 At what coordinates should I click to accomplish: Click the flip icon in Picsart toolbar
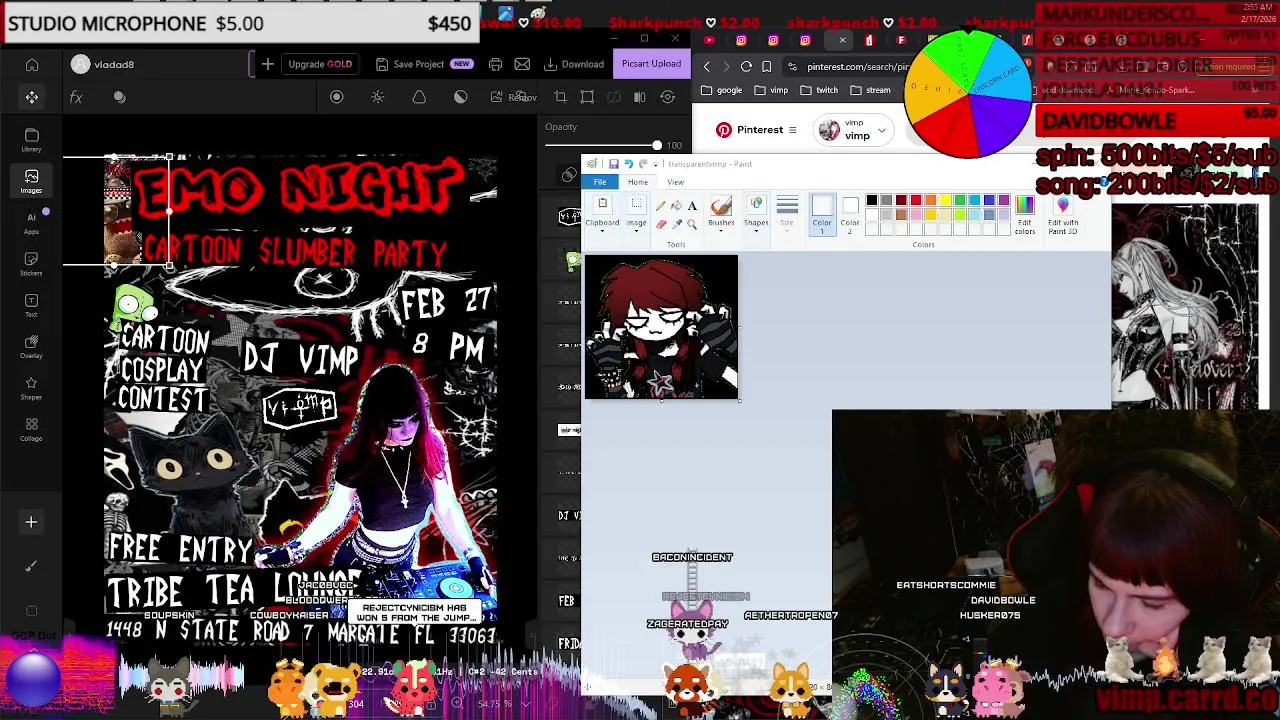(640, 97)
